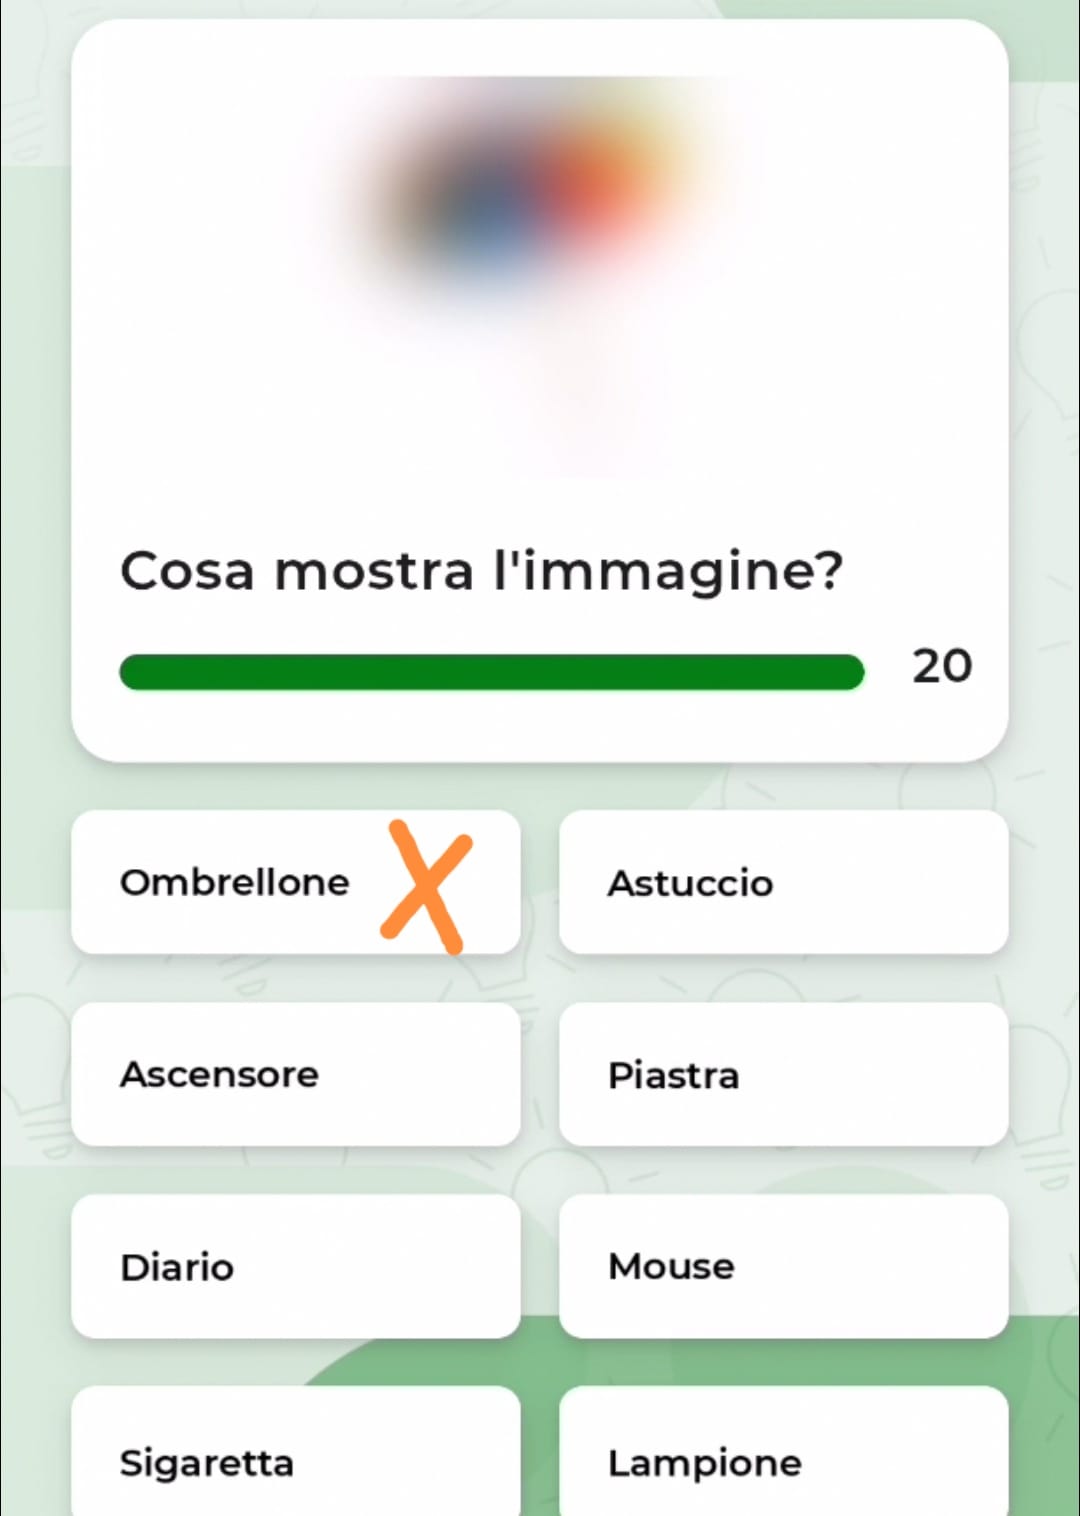The width and height of the screenshot is (1080, 1516).
Task: Click the word "Cosa" in the question
Action: [x=187, y=571]
